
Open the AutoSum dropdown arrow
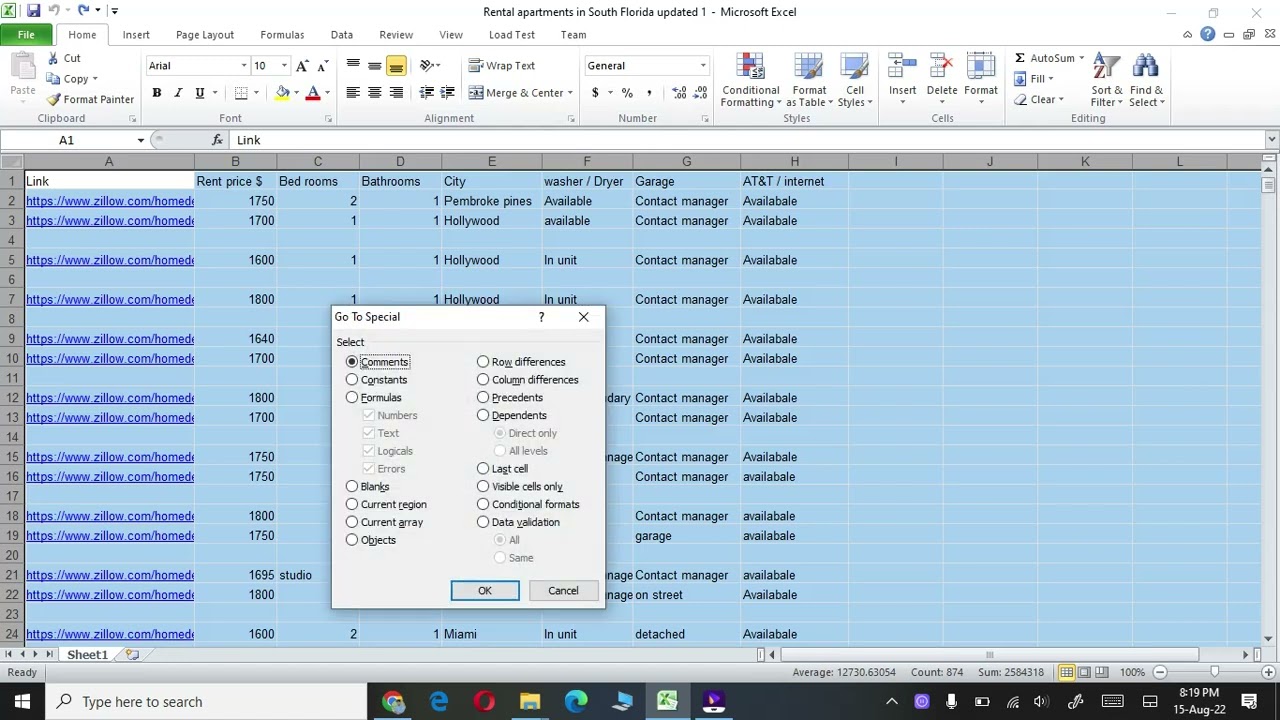coord(1081,58)
